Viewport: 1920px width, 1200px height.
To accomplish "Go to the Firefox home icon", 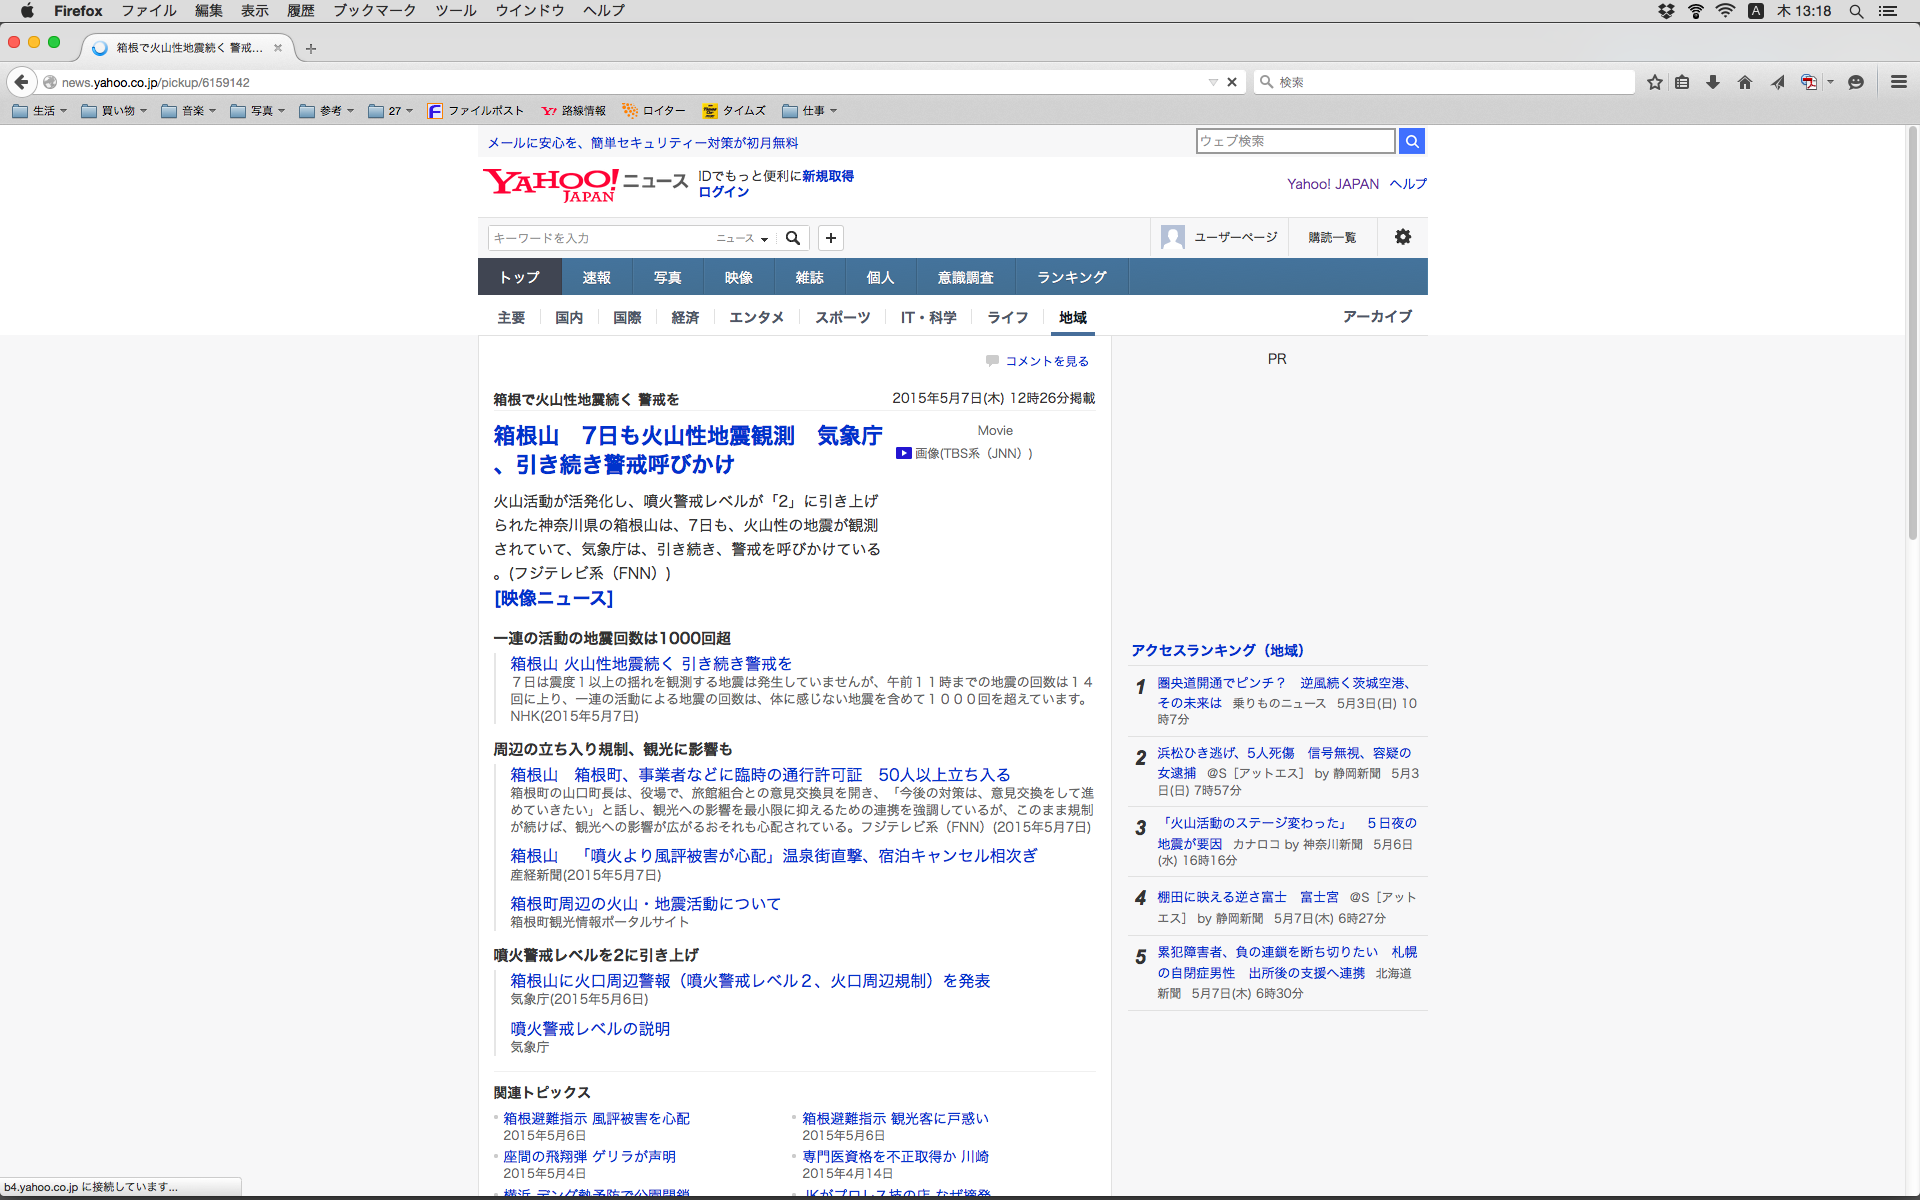I will pyautogui.click(x=1745, y=82).
